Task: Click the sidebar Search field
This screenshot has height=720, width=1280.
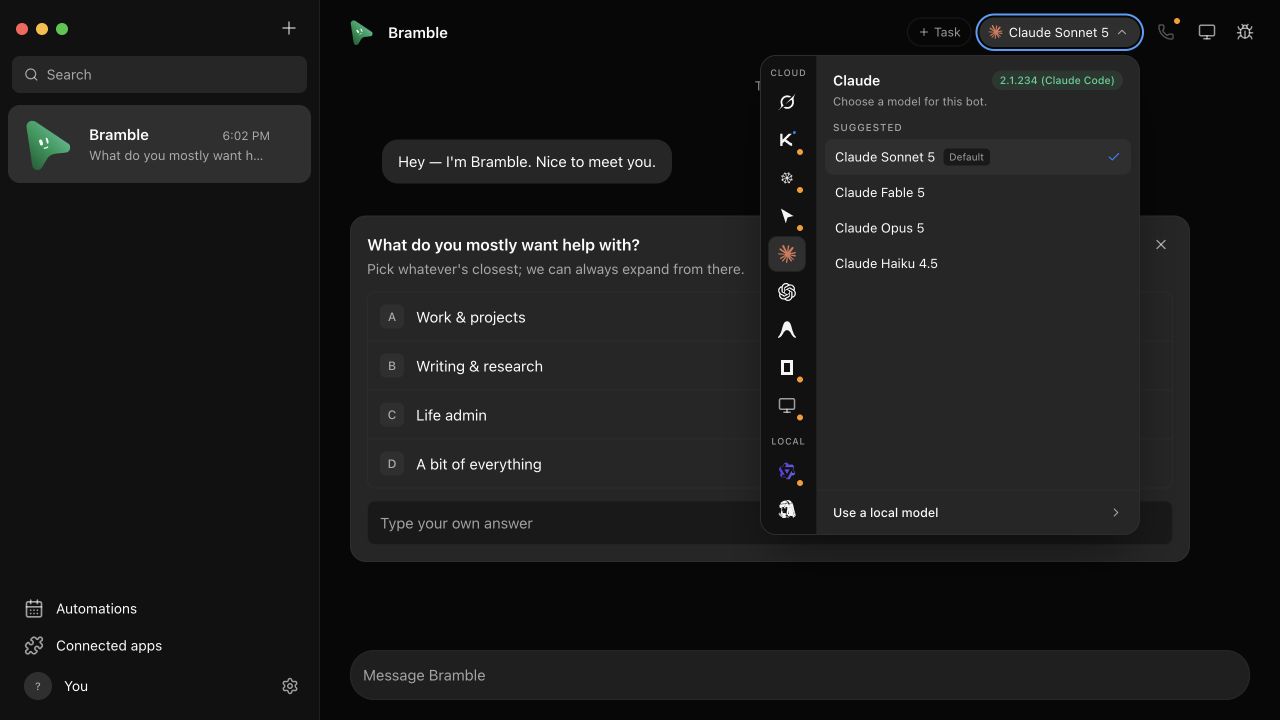Action: (x=159, y=74)
